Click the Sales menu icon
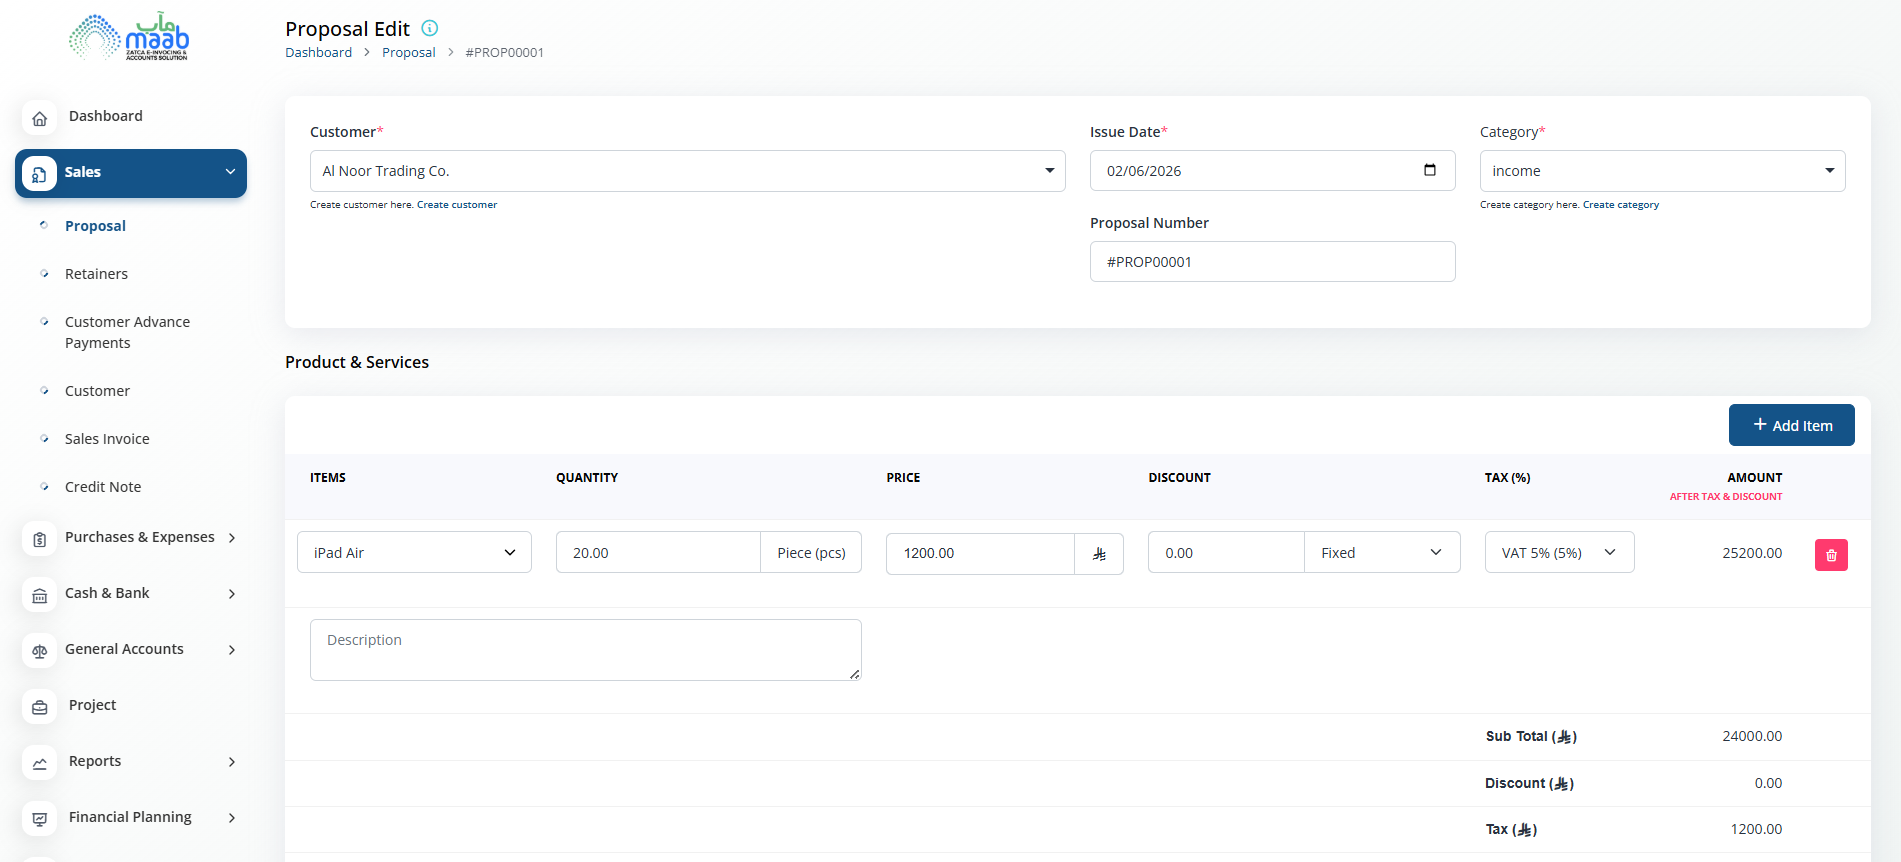This screenshot has width=1901, height=862. click(40, 174)
